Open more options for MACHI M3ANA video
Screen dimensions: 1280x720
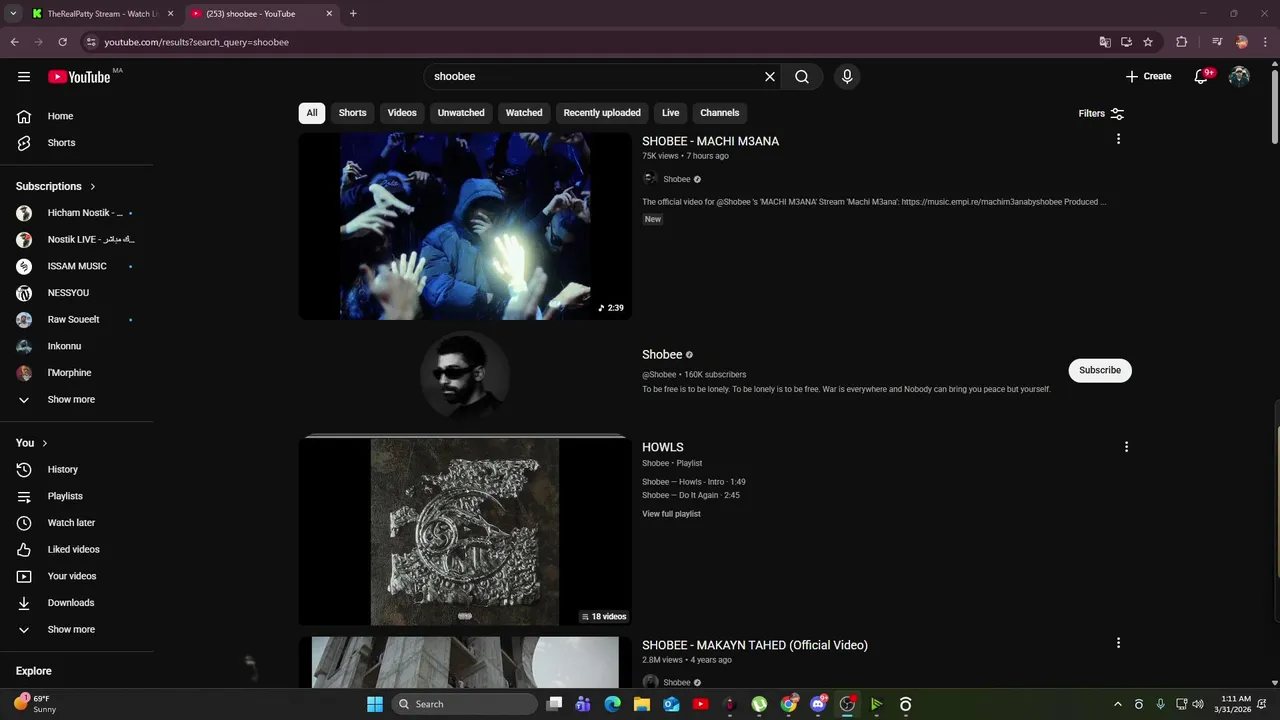pos(1118,139)
